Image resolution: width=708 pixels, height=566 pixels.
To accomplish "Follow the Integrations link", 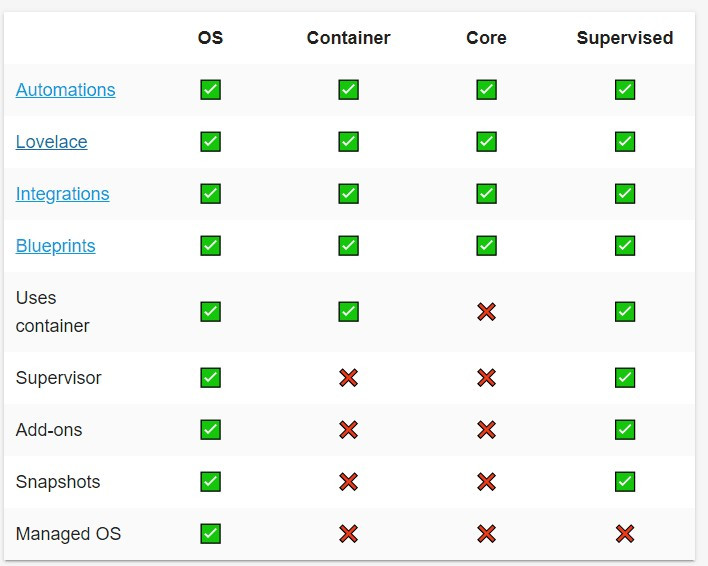I will pos(62,194).
